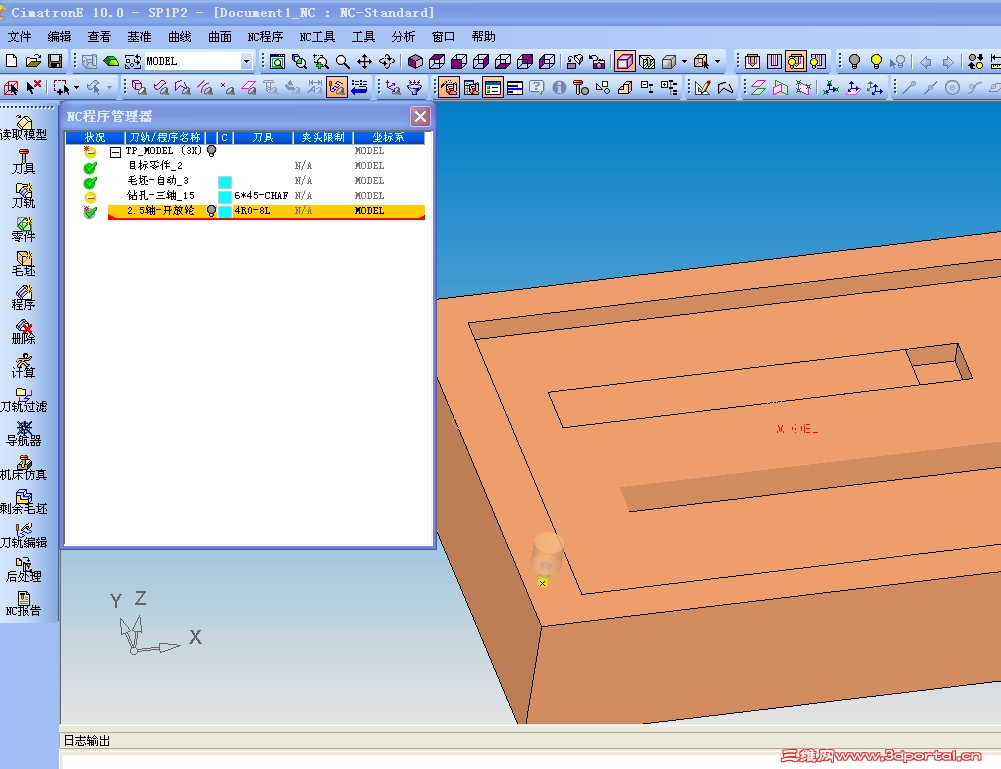Generate NC报告 report
The image size is (1001, 769).
(24, 604)
